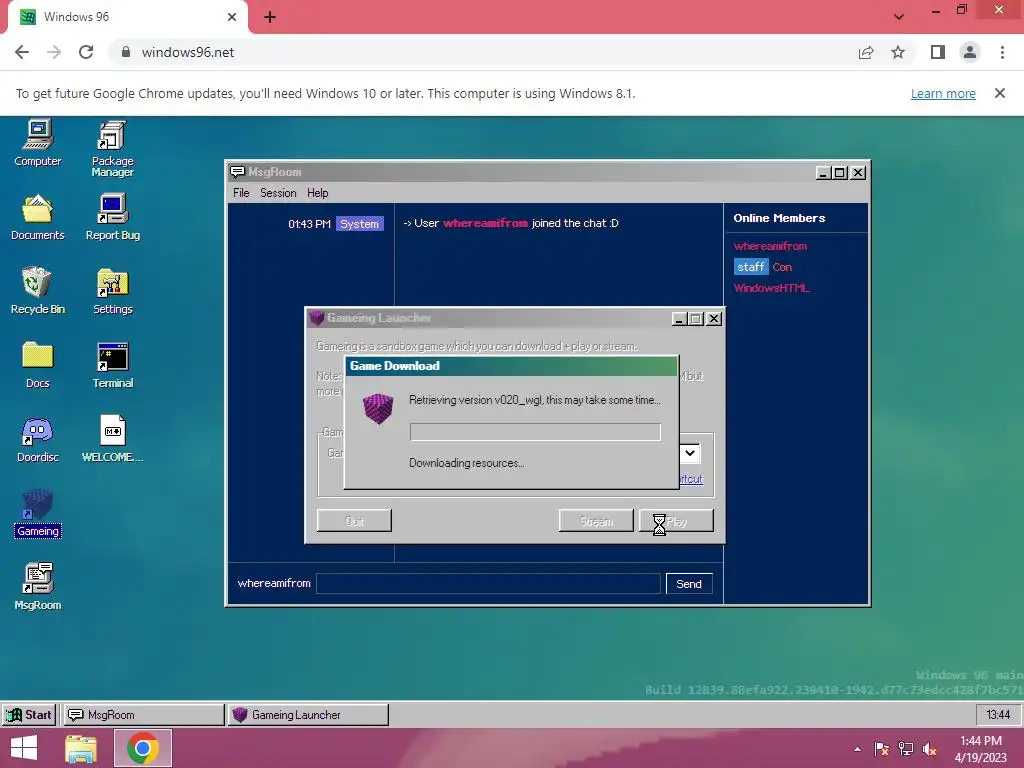Image resolution: width=1024 pixels, height=768 pixels.
Task: Open the Package Manager desktop icon
Action: [112, 148]
